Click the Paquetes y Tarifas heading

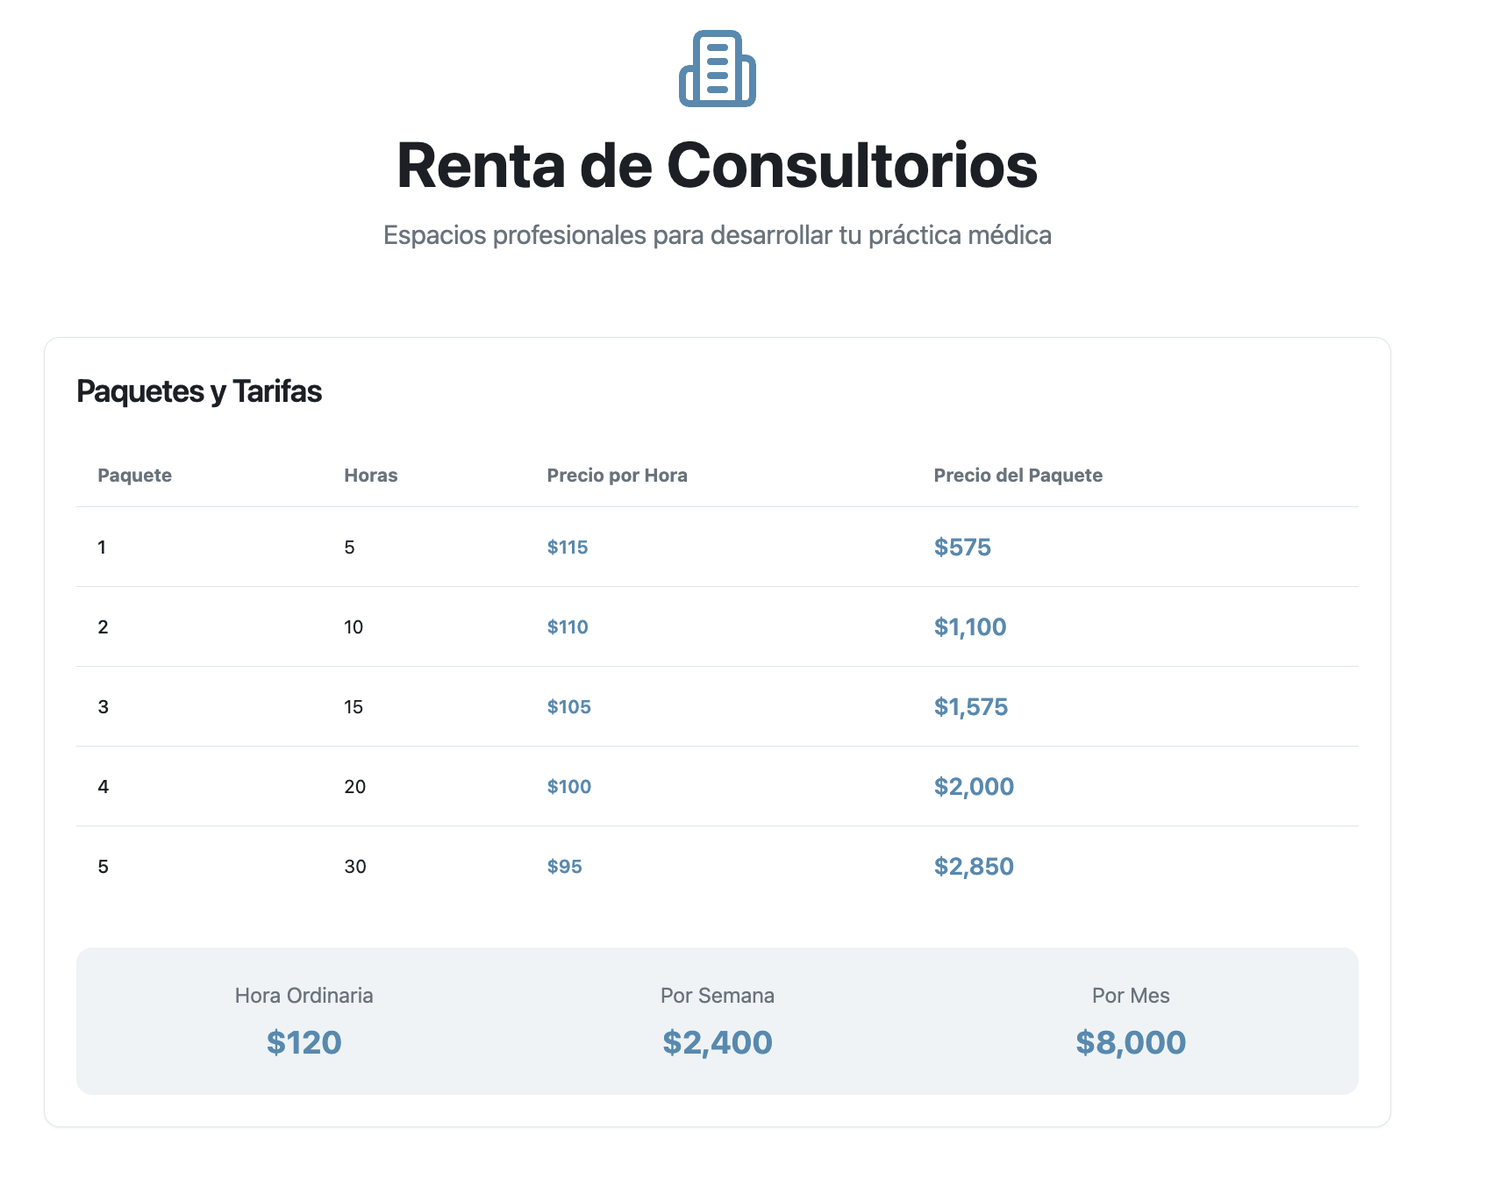pyautogui.click(x=199, y=391)
